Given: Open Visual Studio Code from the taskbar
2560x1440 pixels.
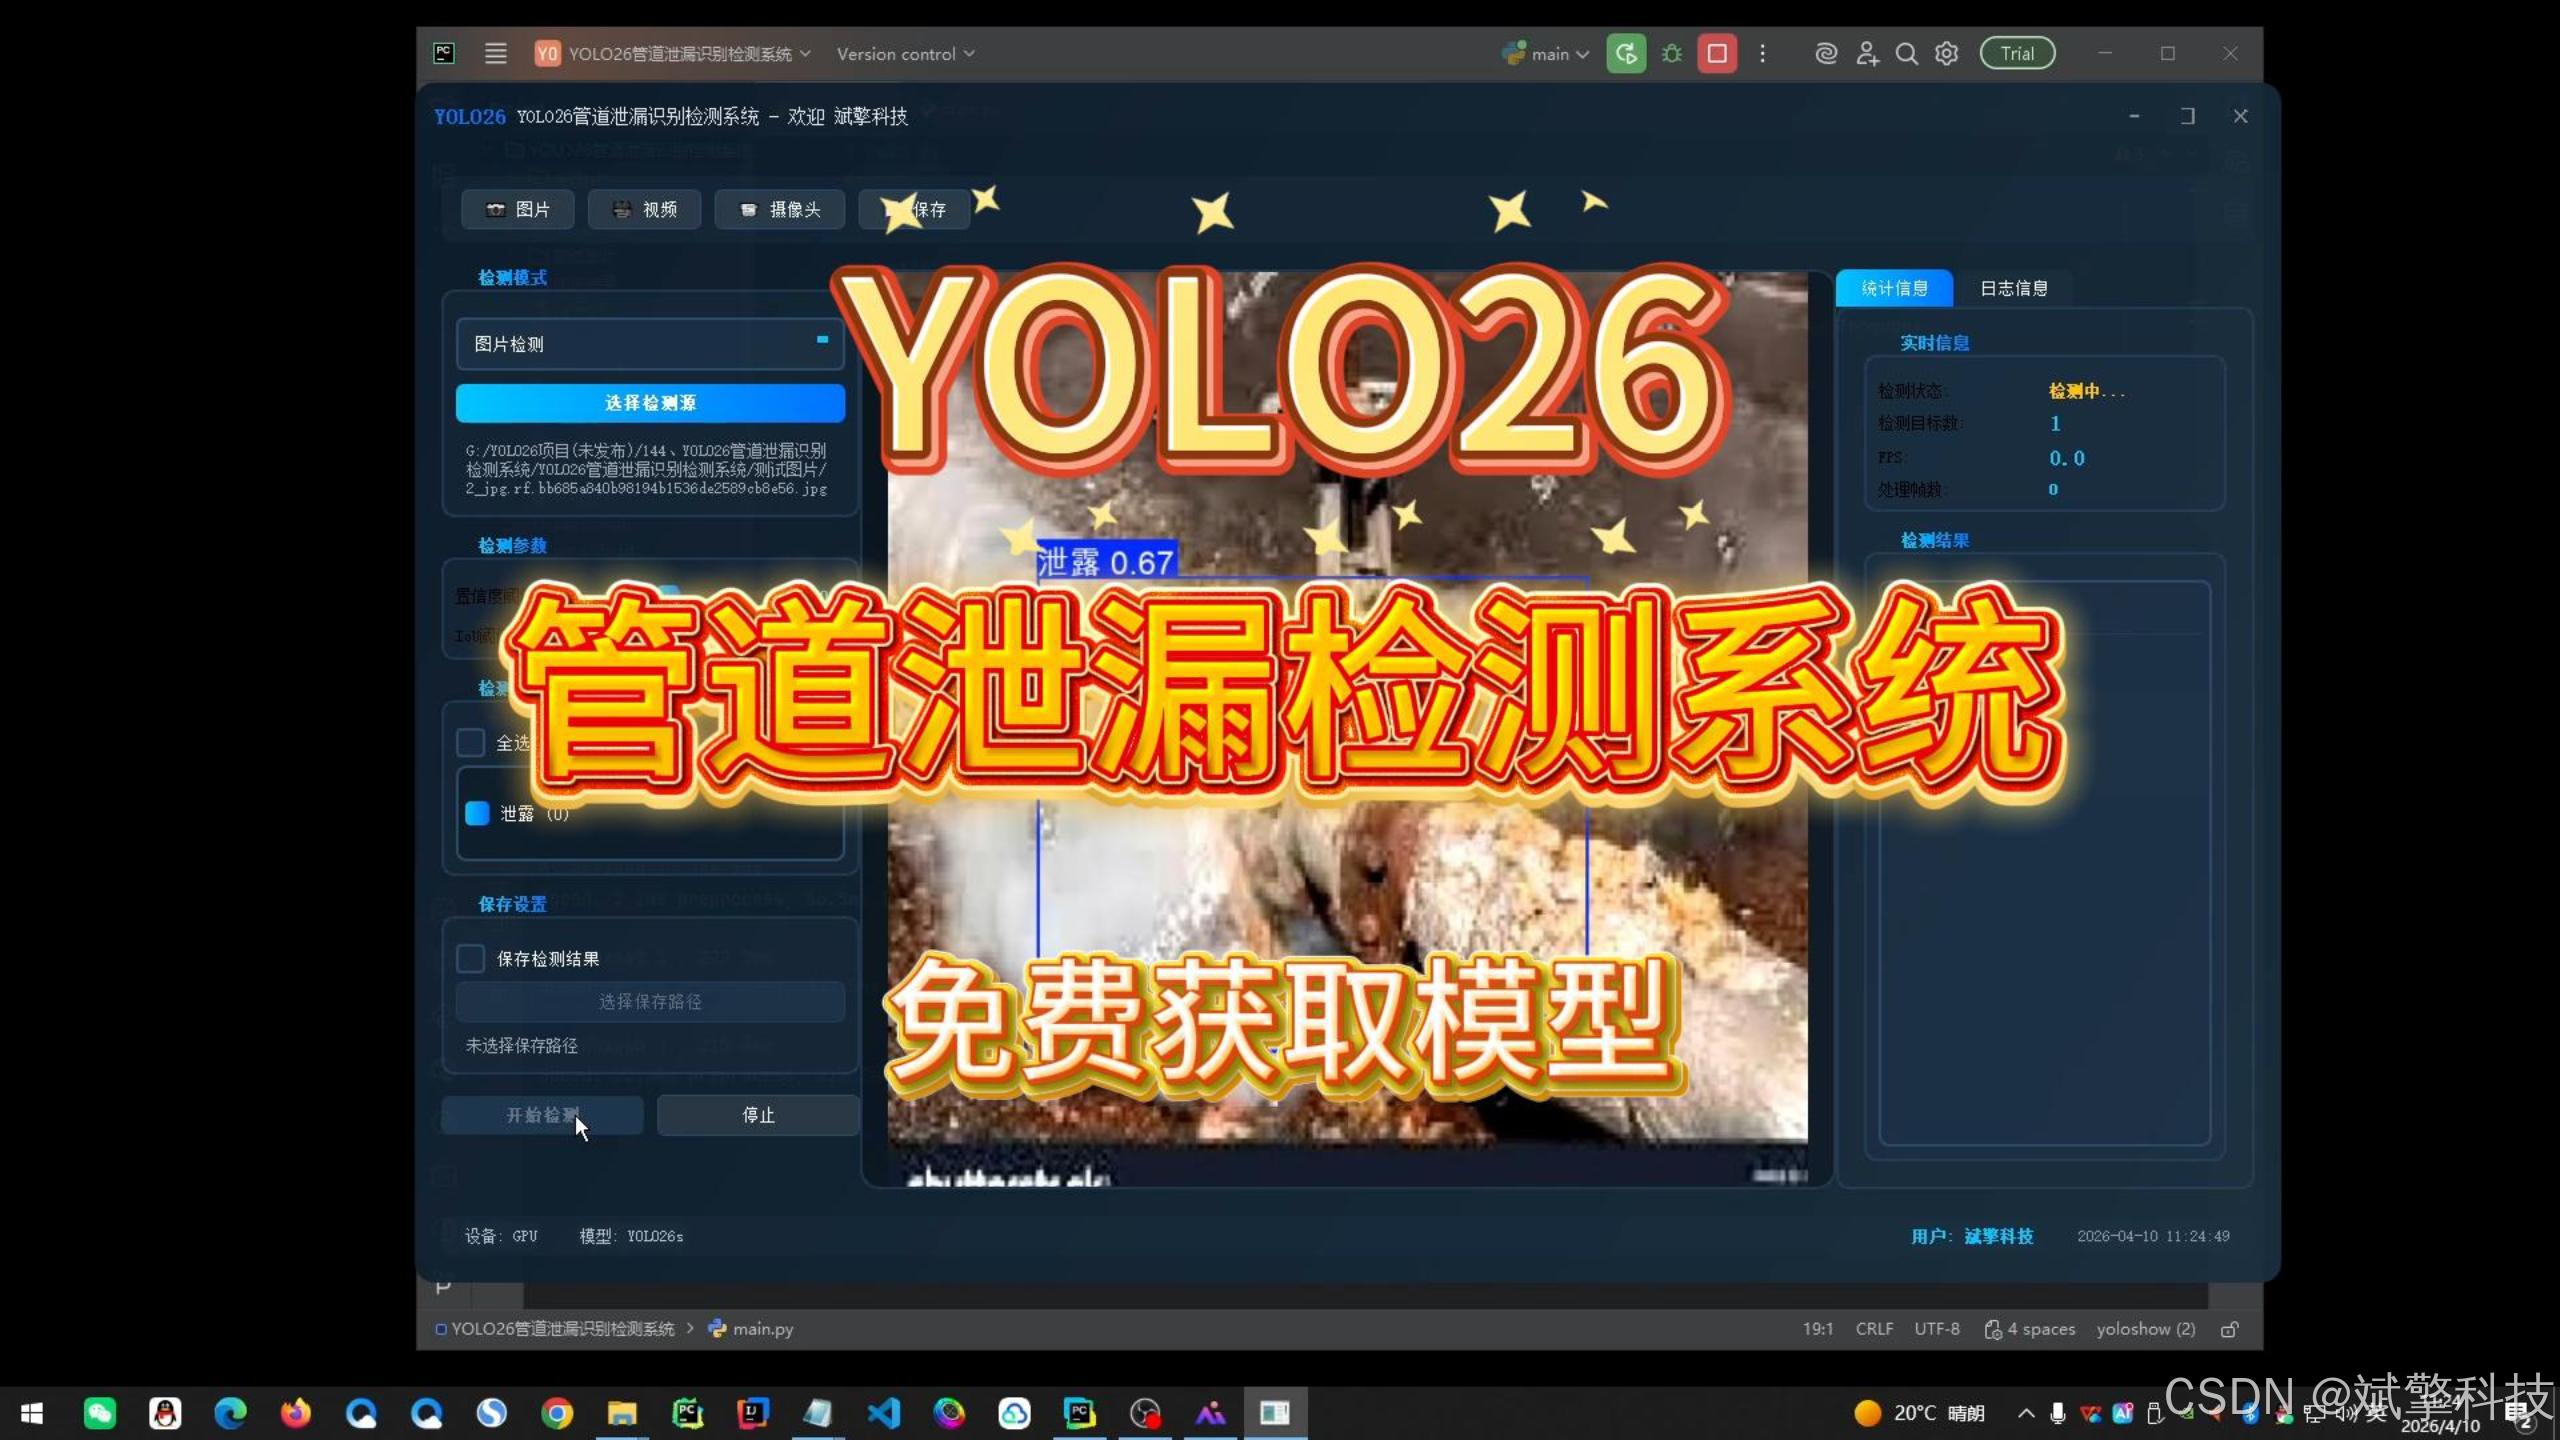Looking at the screenshot, I should coord(884,1413).
